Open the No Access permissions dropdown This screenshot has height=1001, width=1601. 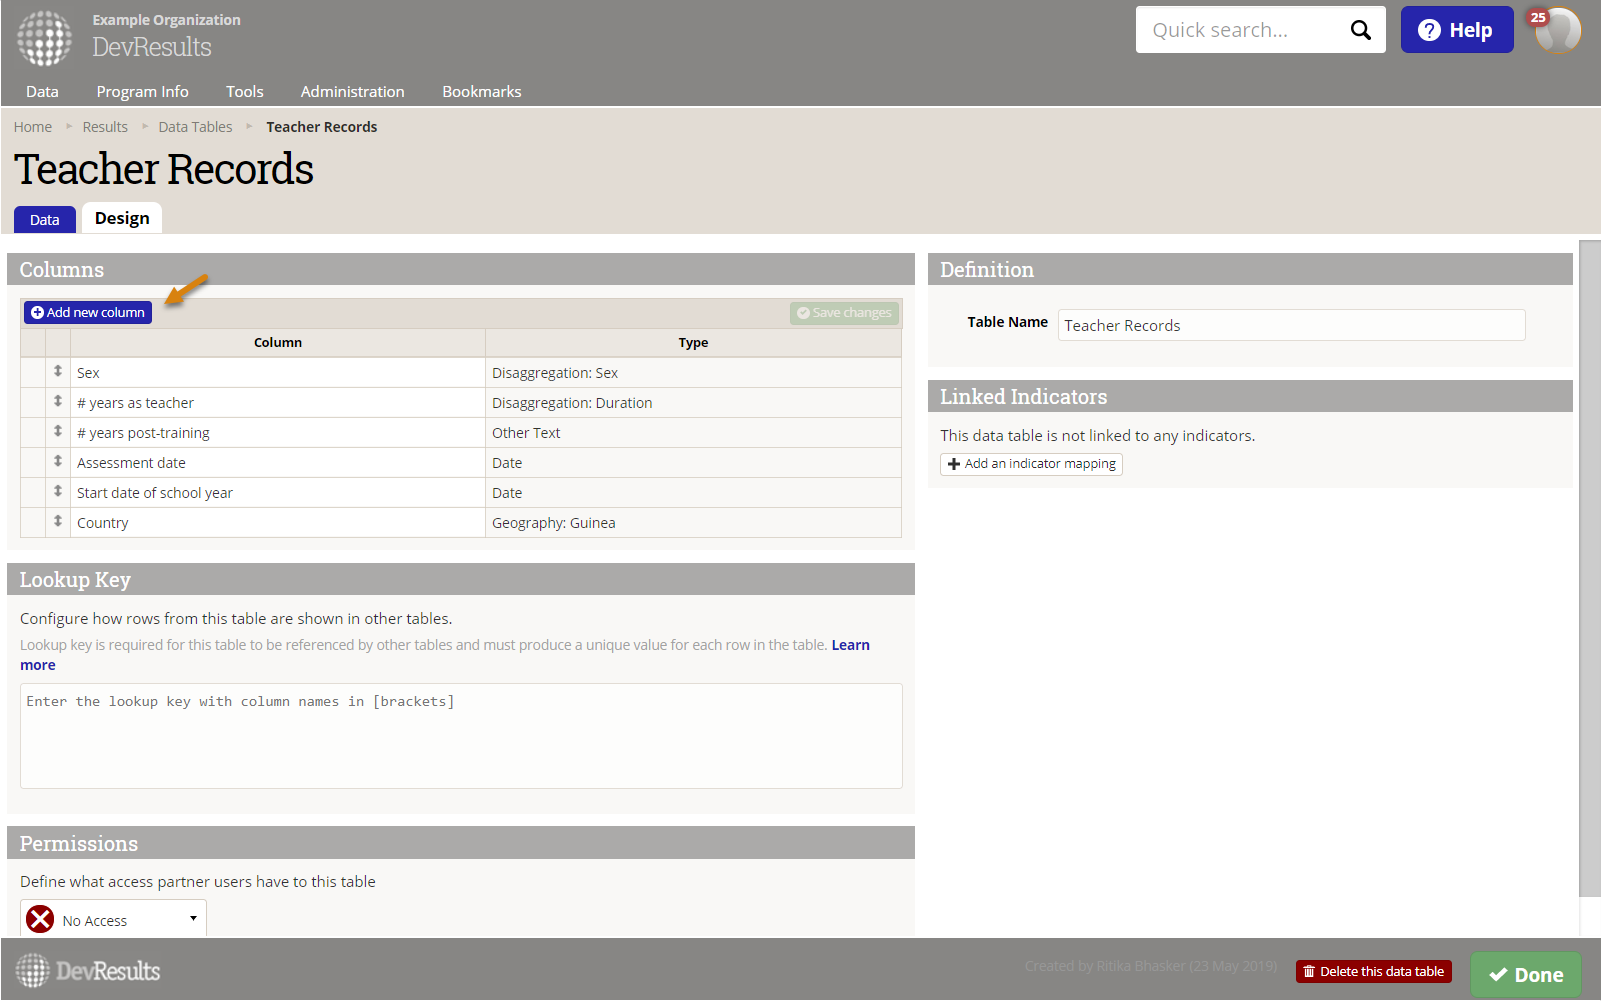(x=113, y=919)
